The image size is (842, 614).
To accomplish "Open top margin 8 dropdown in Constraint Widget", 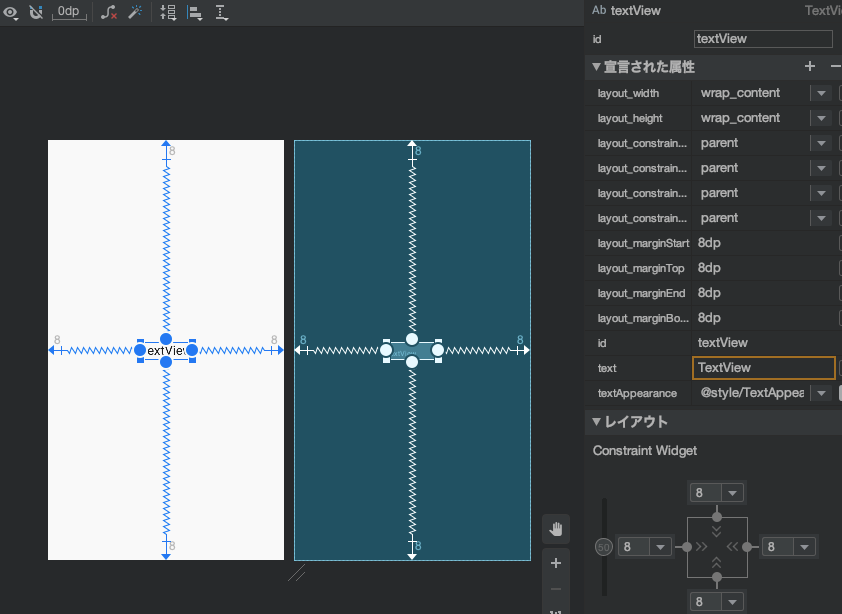I will point(732,493).
